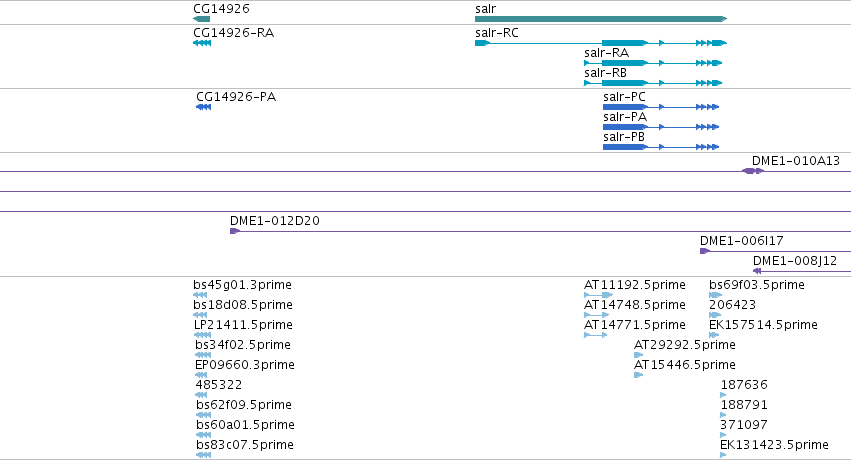Viewport: 851px width, 460px height.
Task: Select the AT11192.5prime EST glyph
Action: point(598,295)
